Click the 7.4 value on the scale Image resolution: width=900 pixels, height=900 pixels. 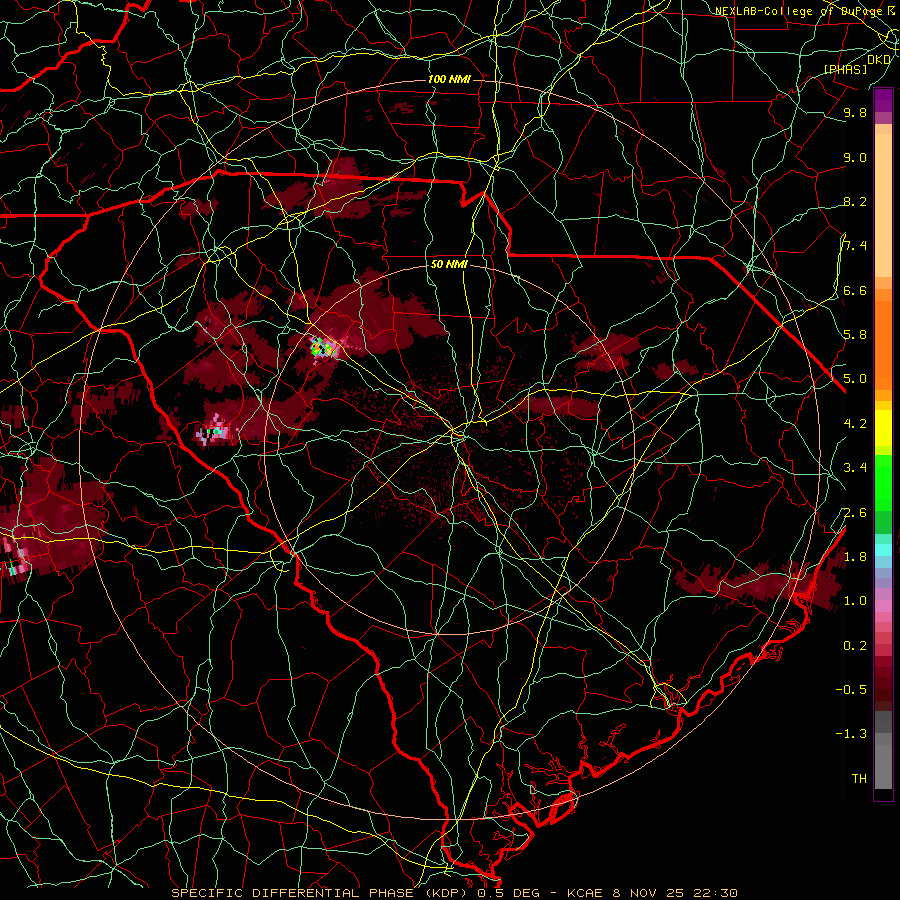(855, 246)
